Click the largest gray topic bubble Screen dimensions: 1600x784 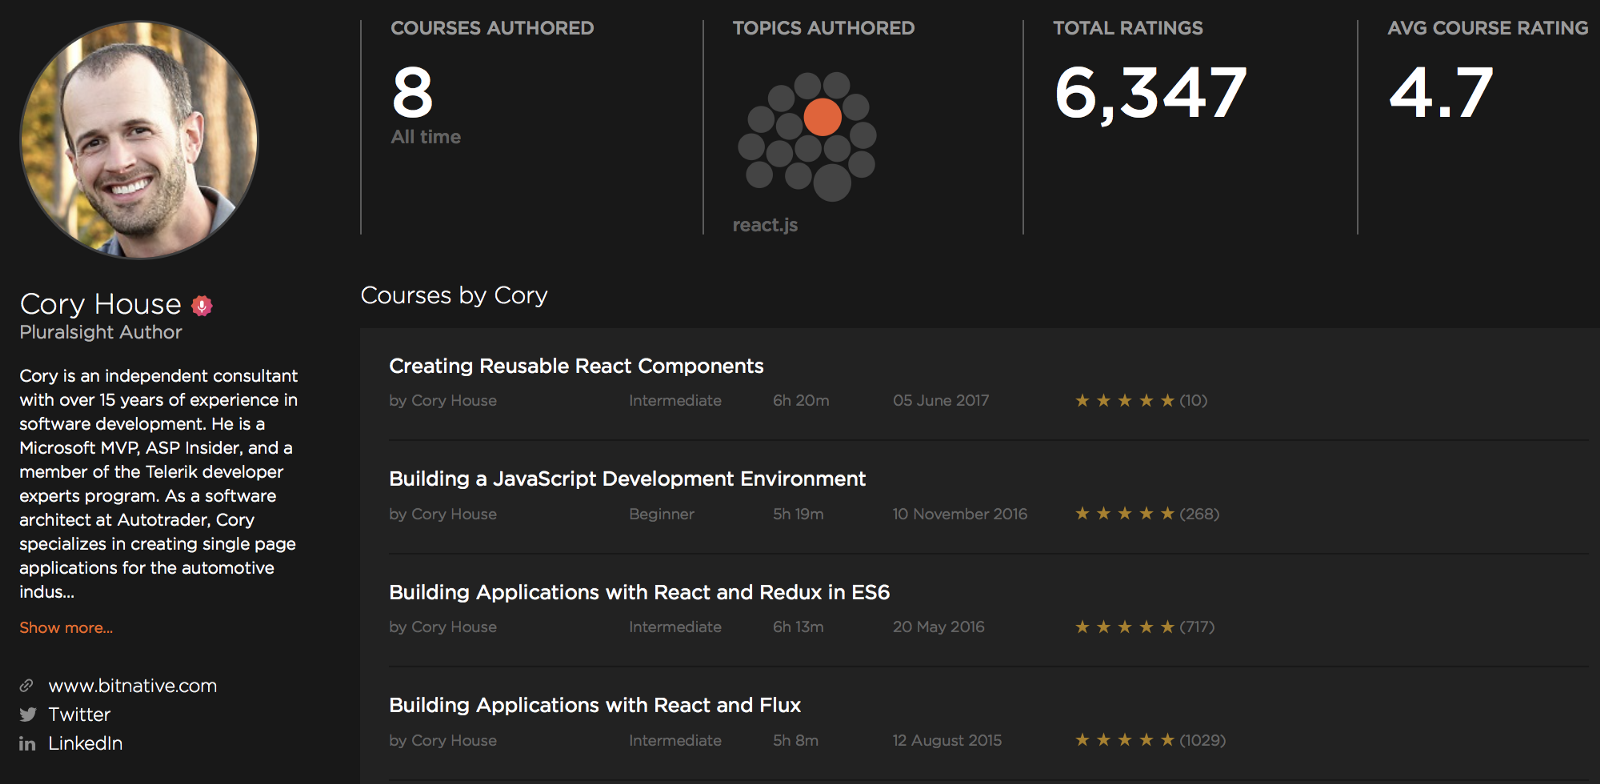pos(832,183)
